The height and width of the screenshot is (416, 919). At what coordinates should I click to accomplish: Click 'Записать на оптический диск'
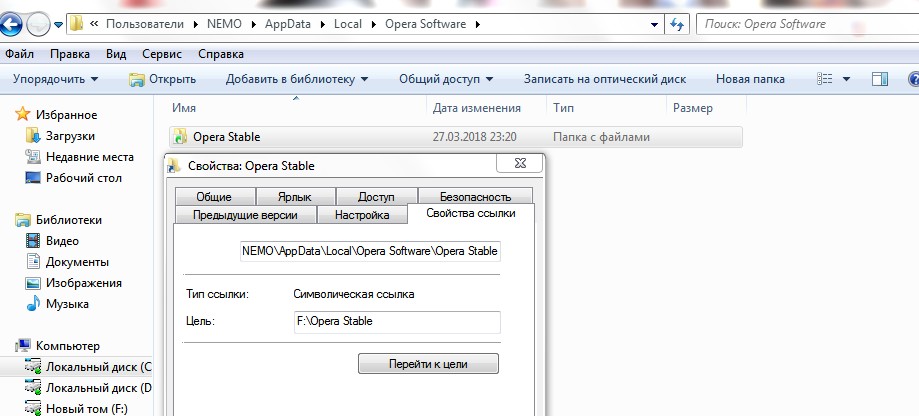tap(605, 79)
